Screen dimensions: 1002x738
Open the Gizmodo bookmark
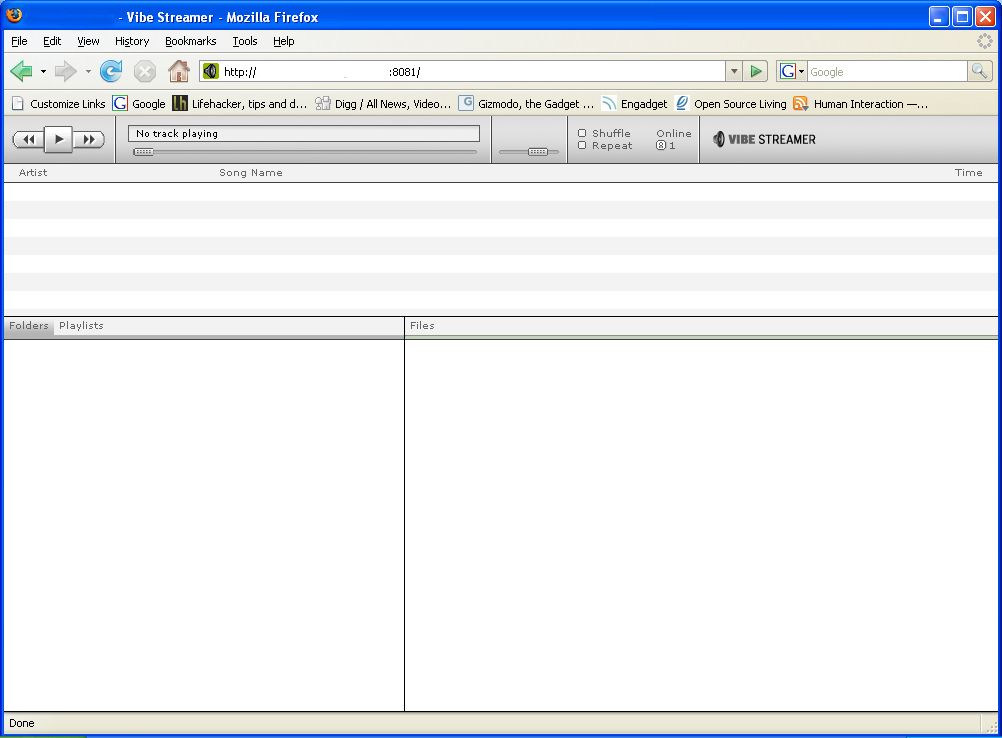[x=526, y=104]
